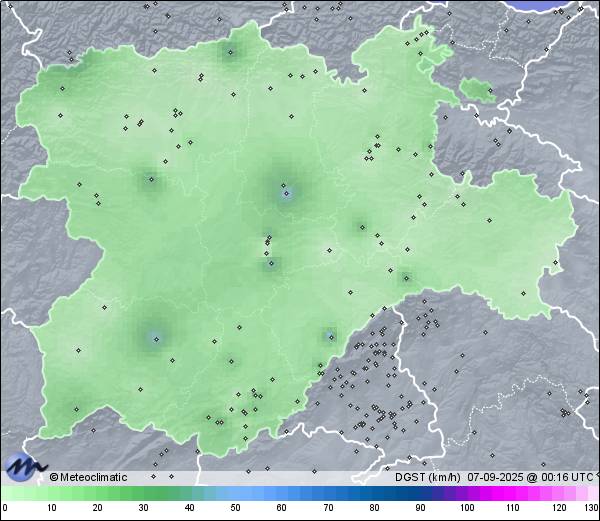Click the 80 label on the scale
This screenshot has height=521, width=600.
click(374, 508)
